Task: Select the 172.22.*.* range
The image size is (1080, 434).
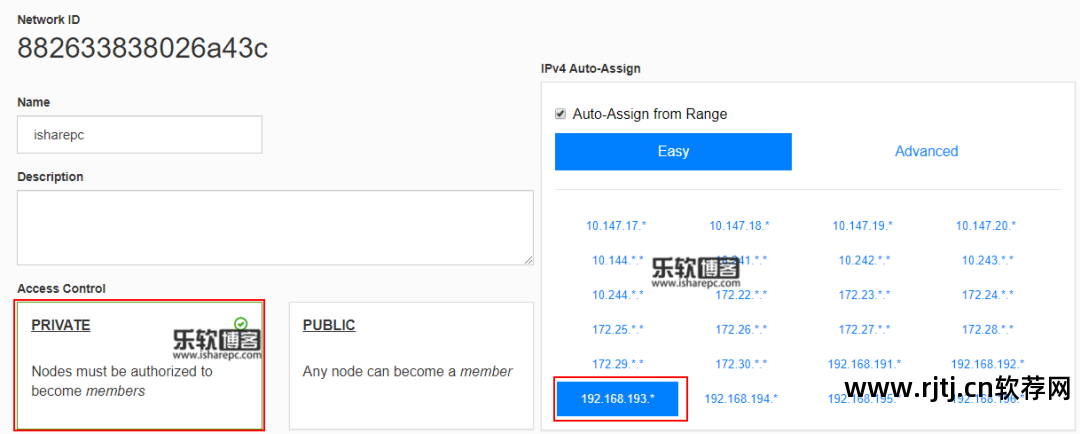Action: pos(740,295)
